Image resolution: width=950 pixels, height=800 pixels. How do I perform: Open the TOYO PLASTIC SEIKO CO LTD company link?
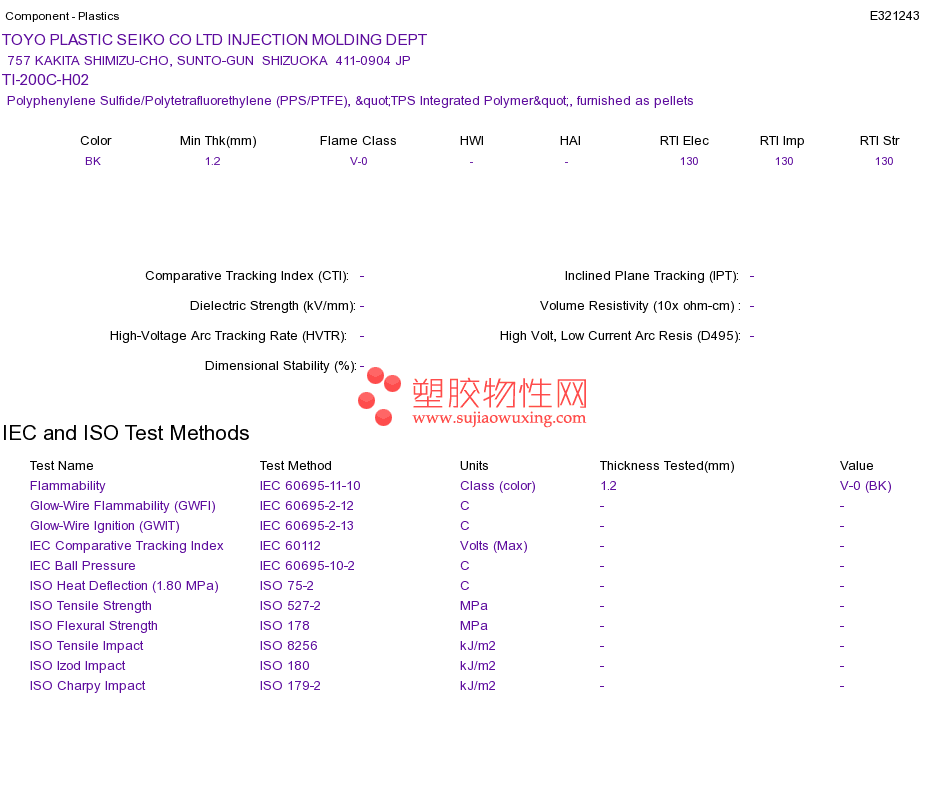(x=214, y=40)
